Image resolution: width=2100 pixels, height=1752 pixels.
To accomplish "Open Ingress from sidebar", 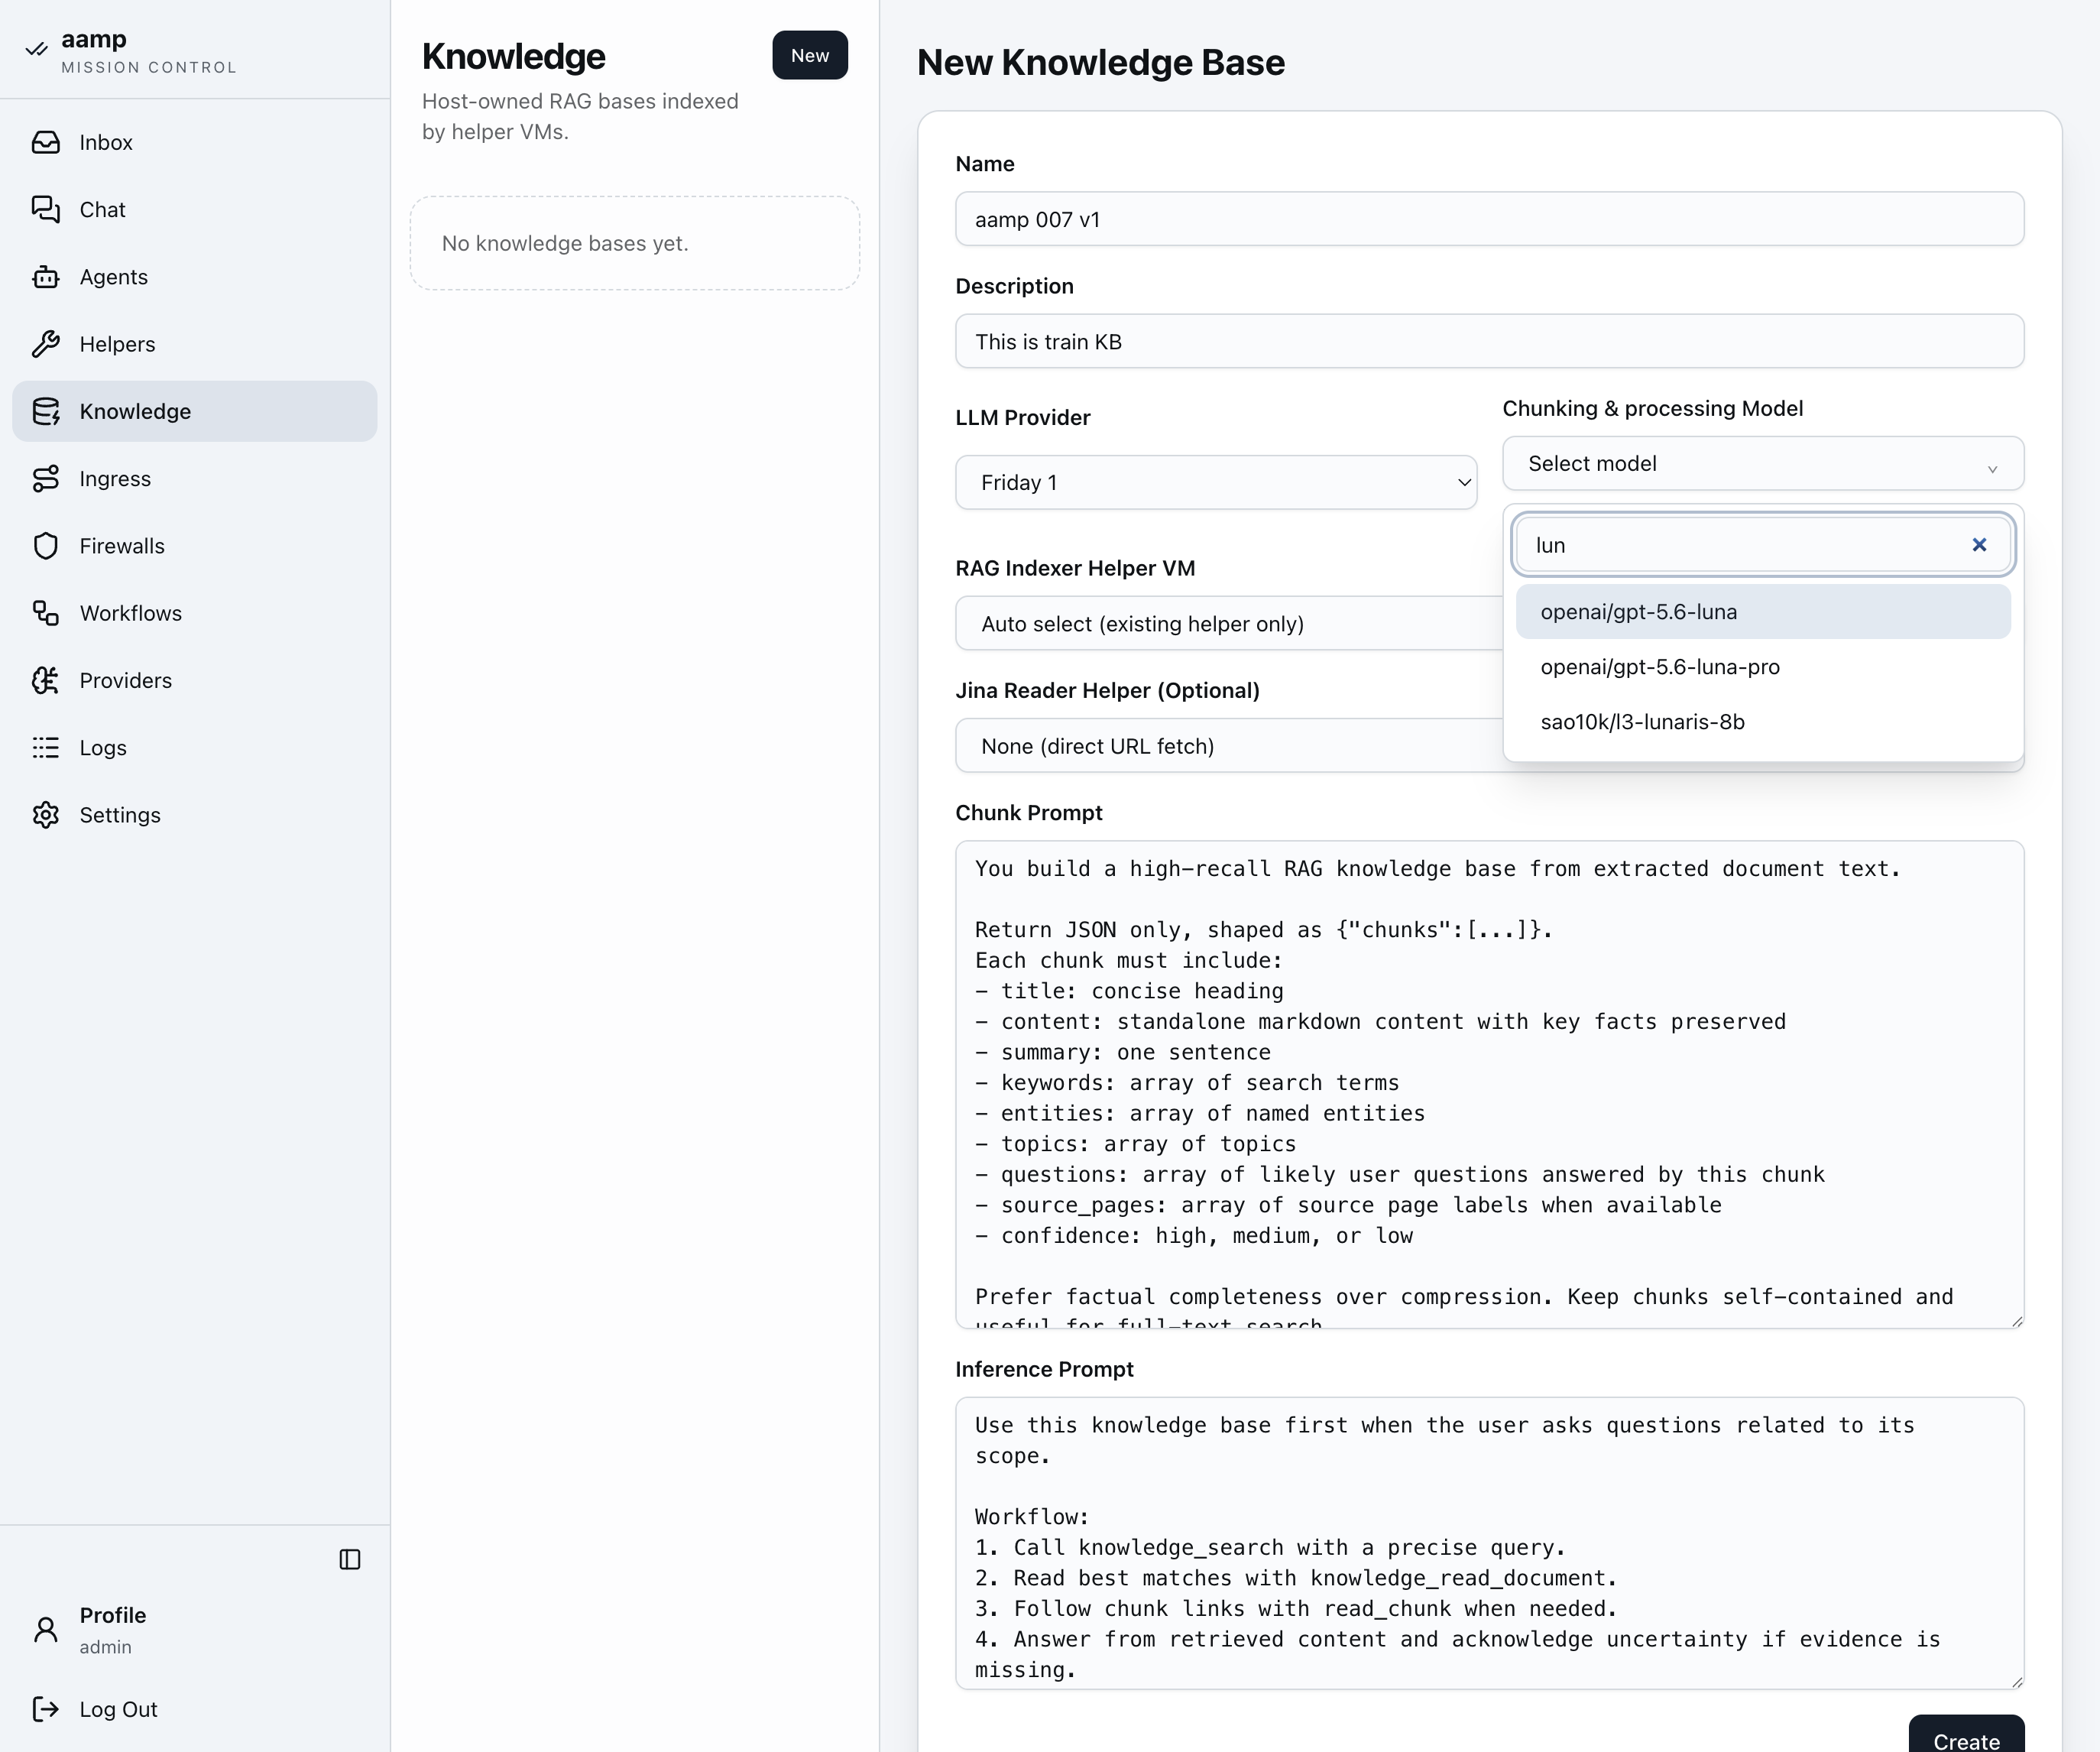I will (195, 478).
